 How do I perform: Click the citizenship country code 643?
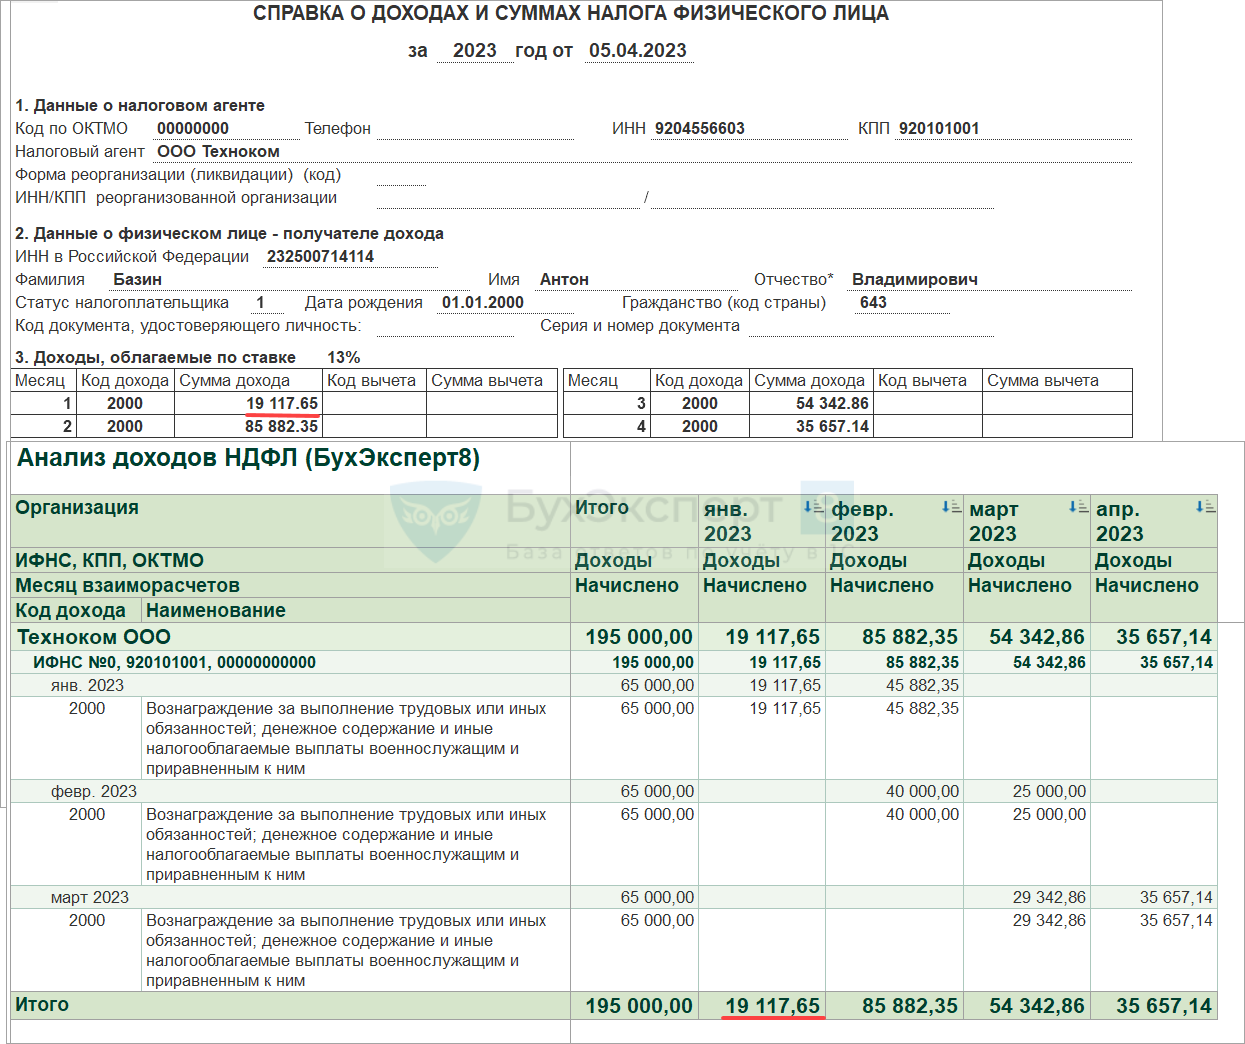coord(873,302)
